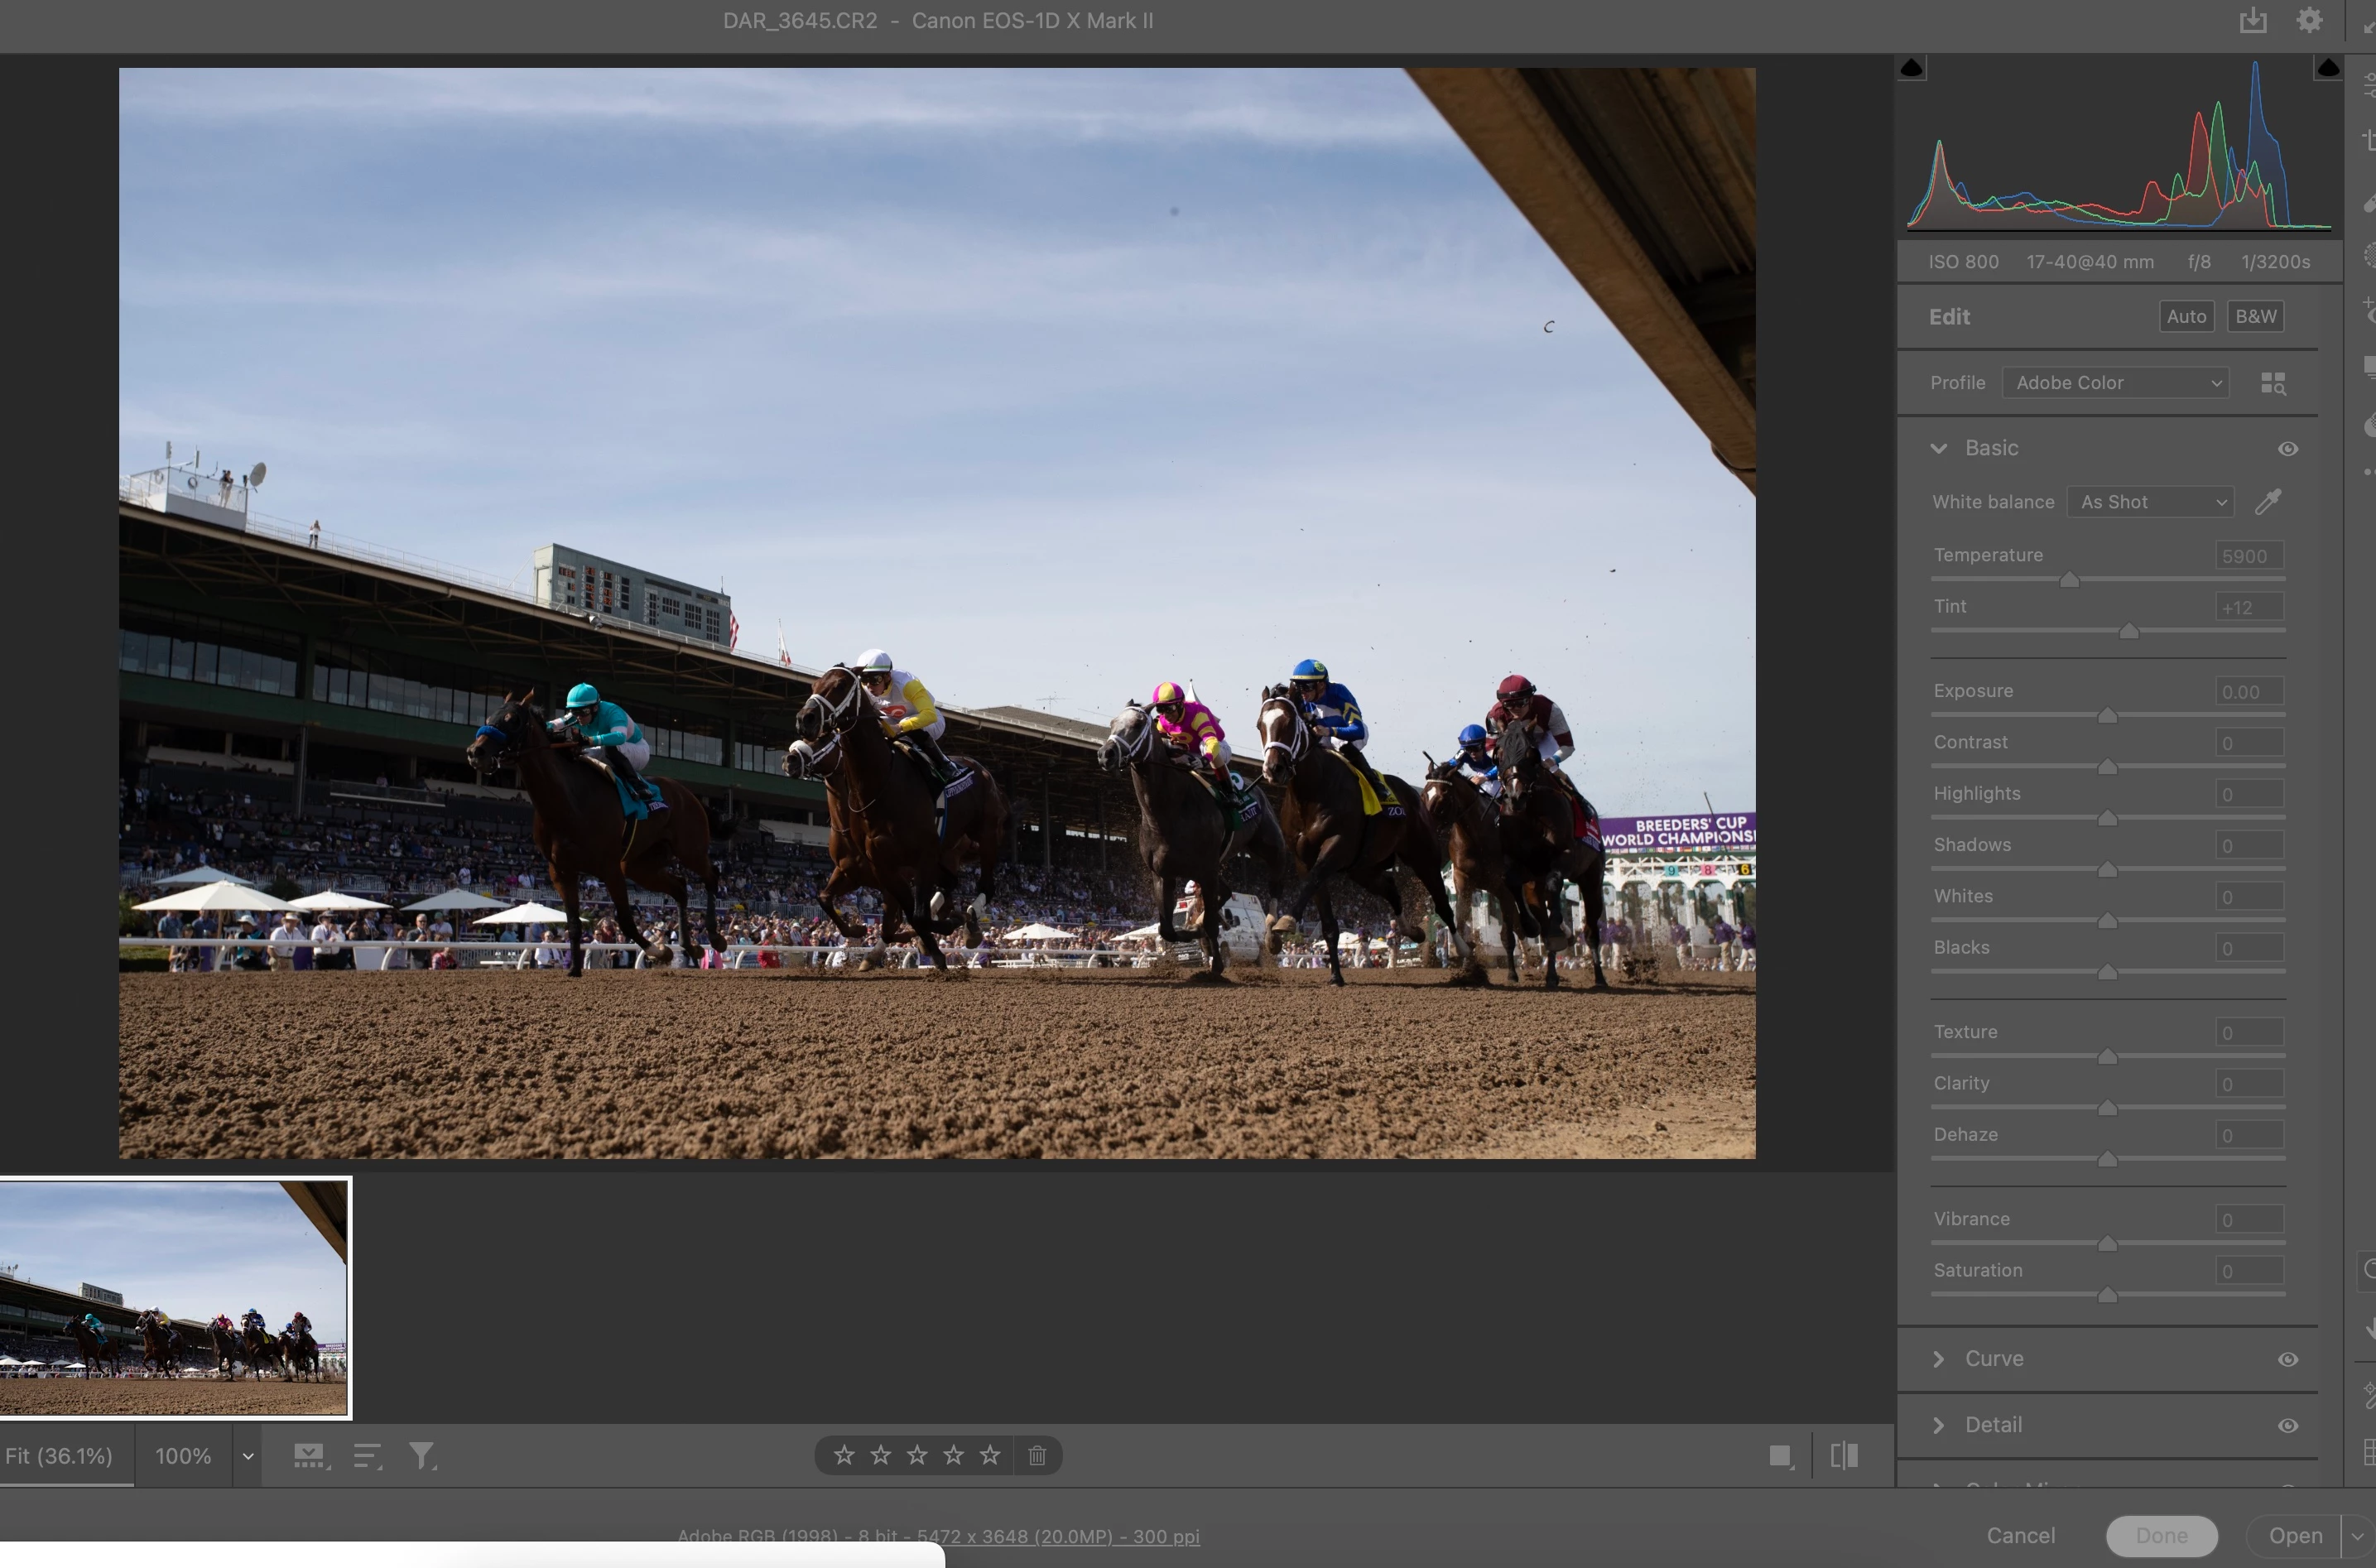Mark image for deletion with trash icon

pos(1037,1455)
